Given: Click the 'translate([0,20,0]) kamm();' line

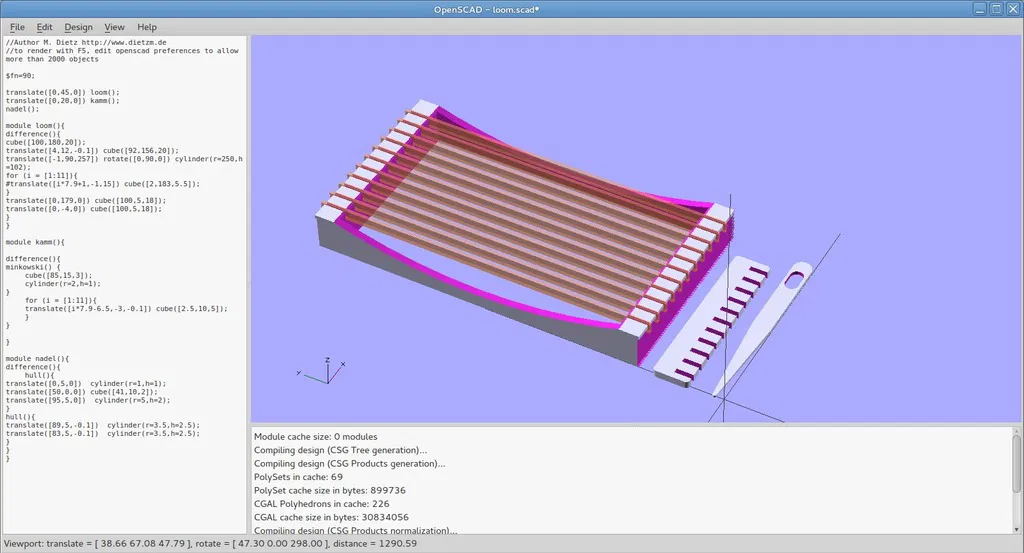Looking at the screenshot, I should (x=63, y=101).
